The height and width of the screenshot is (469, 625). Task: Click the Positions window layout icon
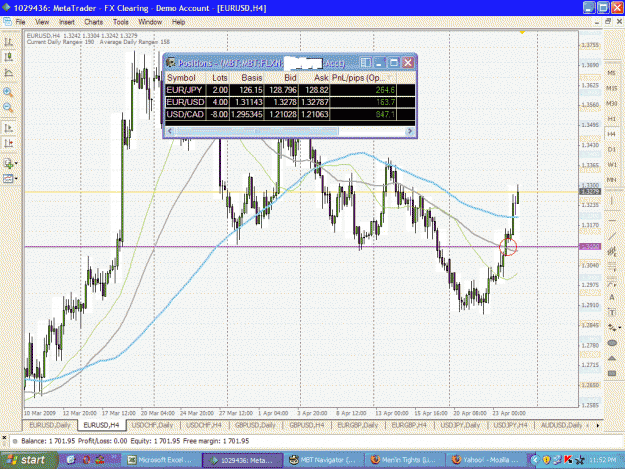[365, 63]
